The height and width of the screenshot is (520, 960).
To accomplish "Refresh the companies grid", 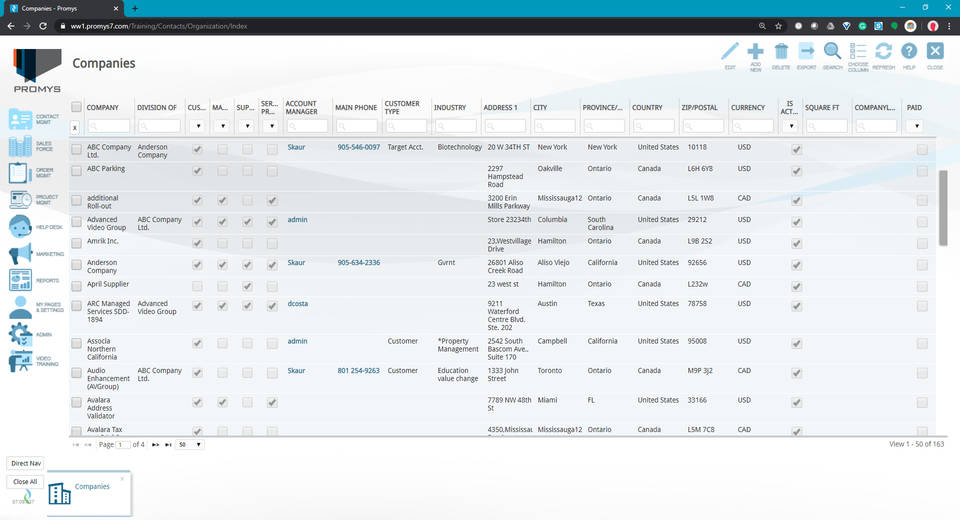I will pos(883,51).
